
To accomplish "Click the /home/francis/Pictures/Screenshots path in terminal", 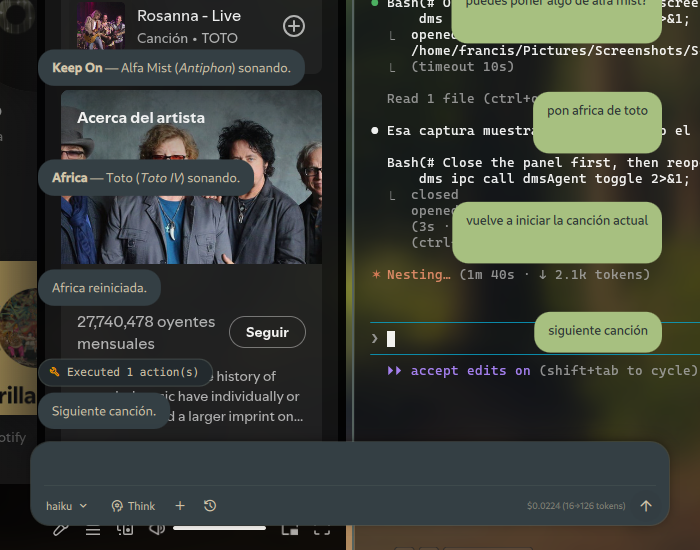I will coord(555,50).
